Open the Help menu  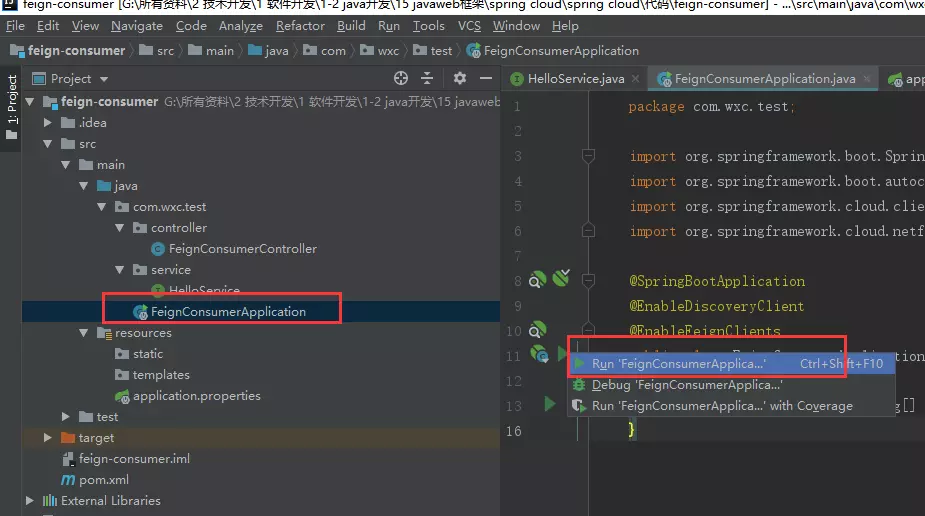point(565,26)
